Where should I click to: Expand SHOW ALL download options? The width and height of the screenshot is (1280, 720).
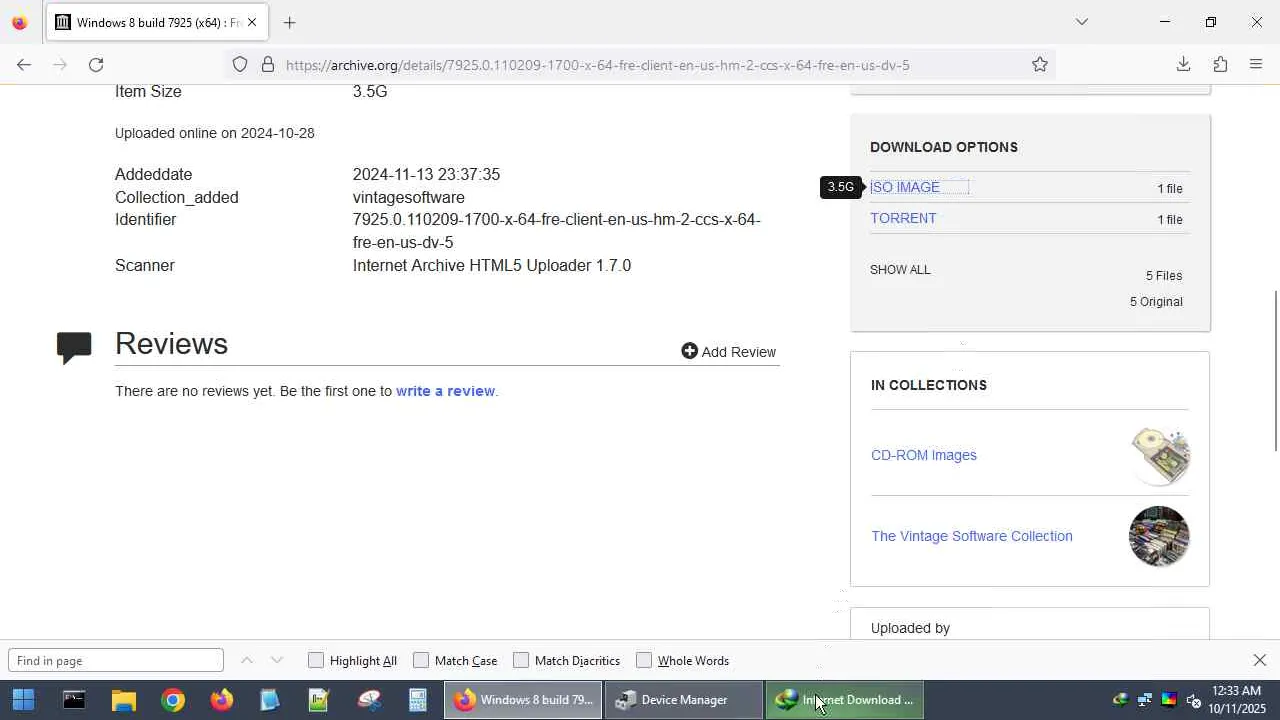[900, 270]
